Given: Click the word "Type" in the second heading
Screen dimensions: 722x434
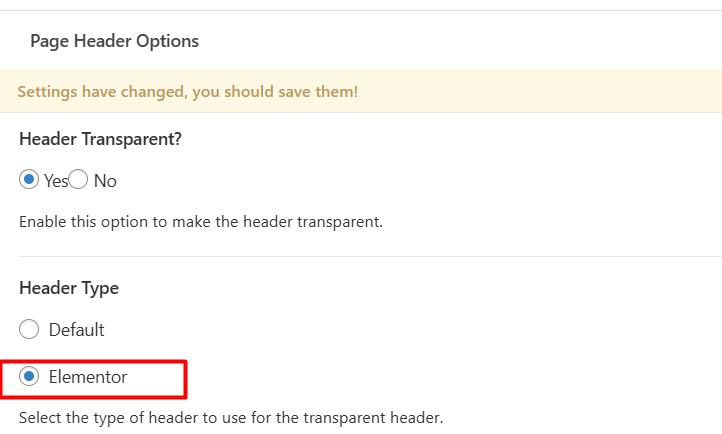Looking at the screenshot, I should tap(100, 288).
